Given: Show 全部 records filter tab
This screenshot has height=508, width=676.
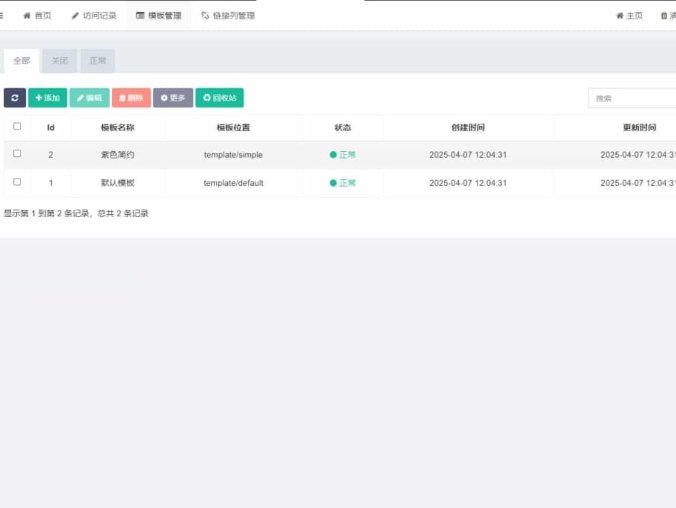Looking at the screenshot, I should 22,61.
